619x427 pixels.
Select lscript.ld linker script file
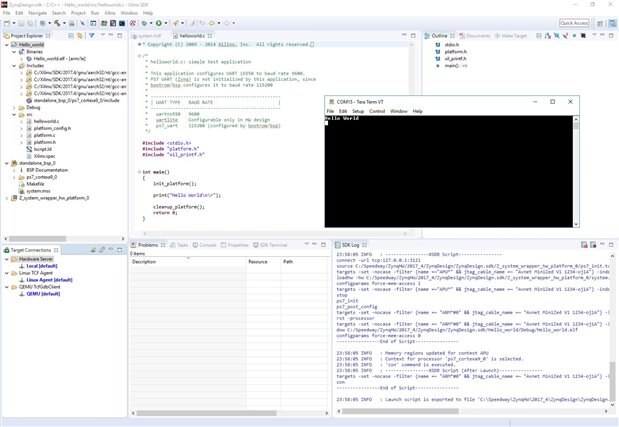point(45,149)
